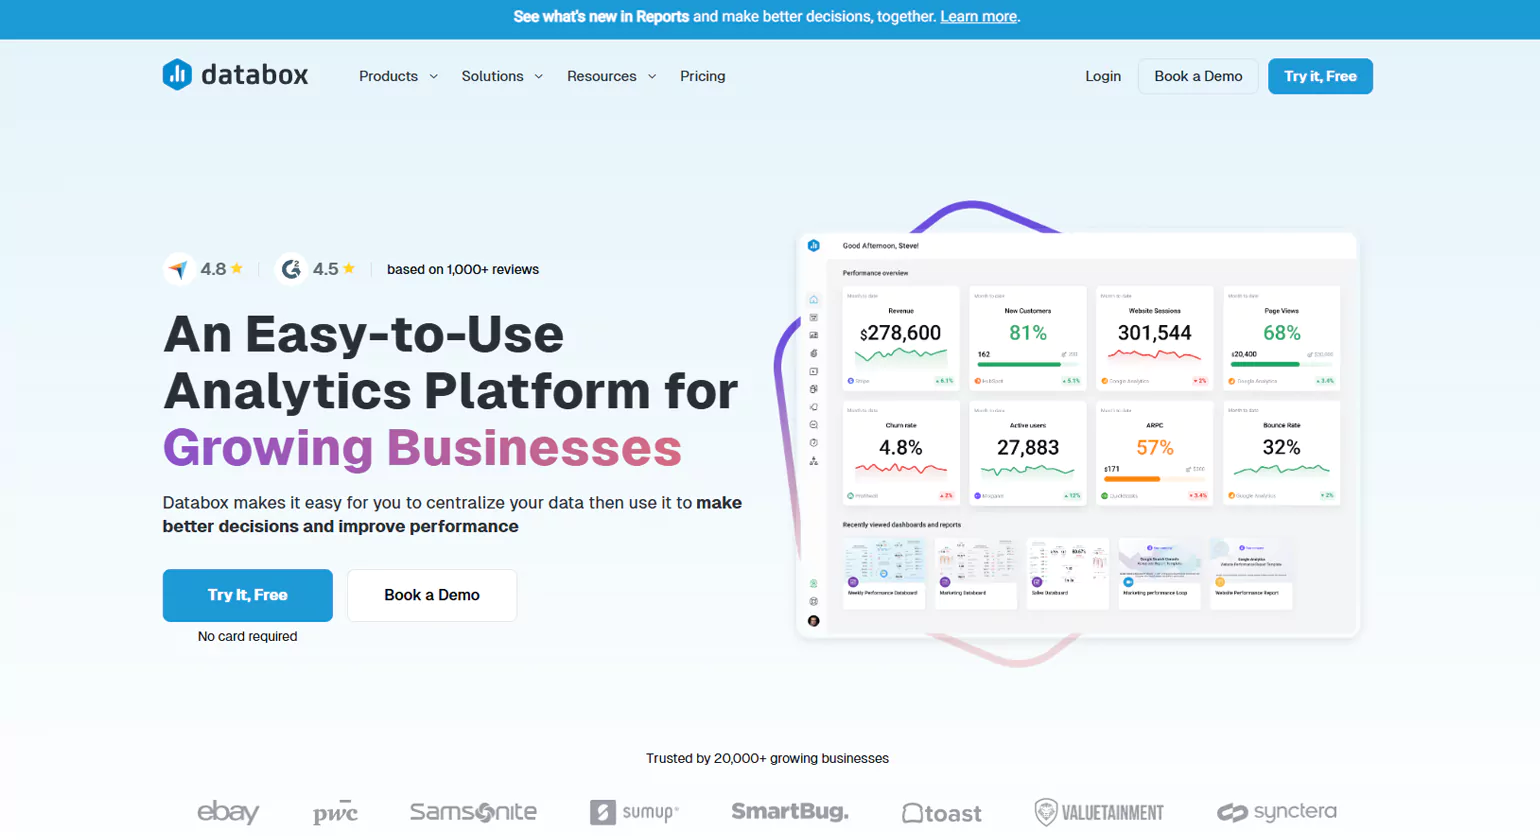
Task: Click the G2 rating badge icon
Action: pos(290,268)
